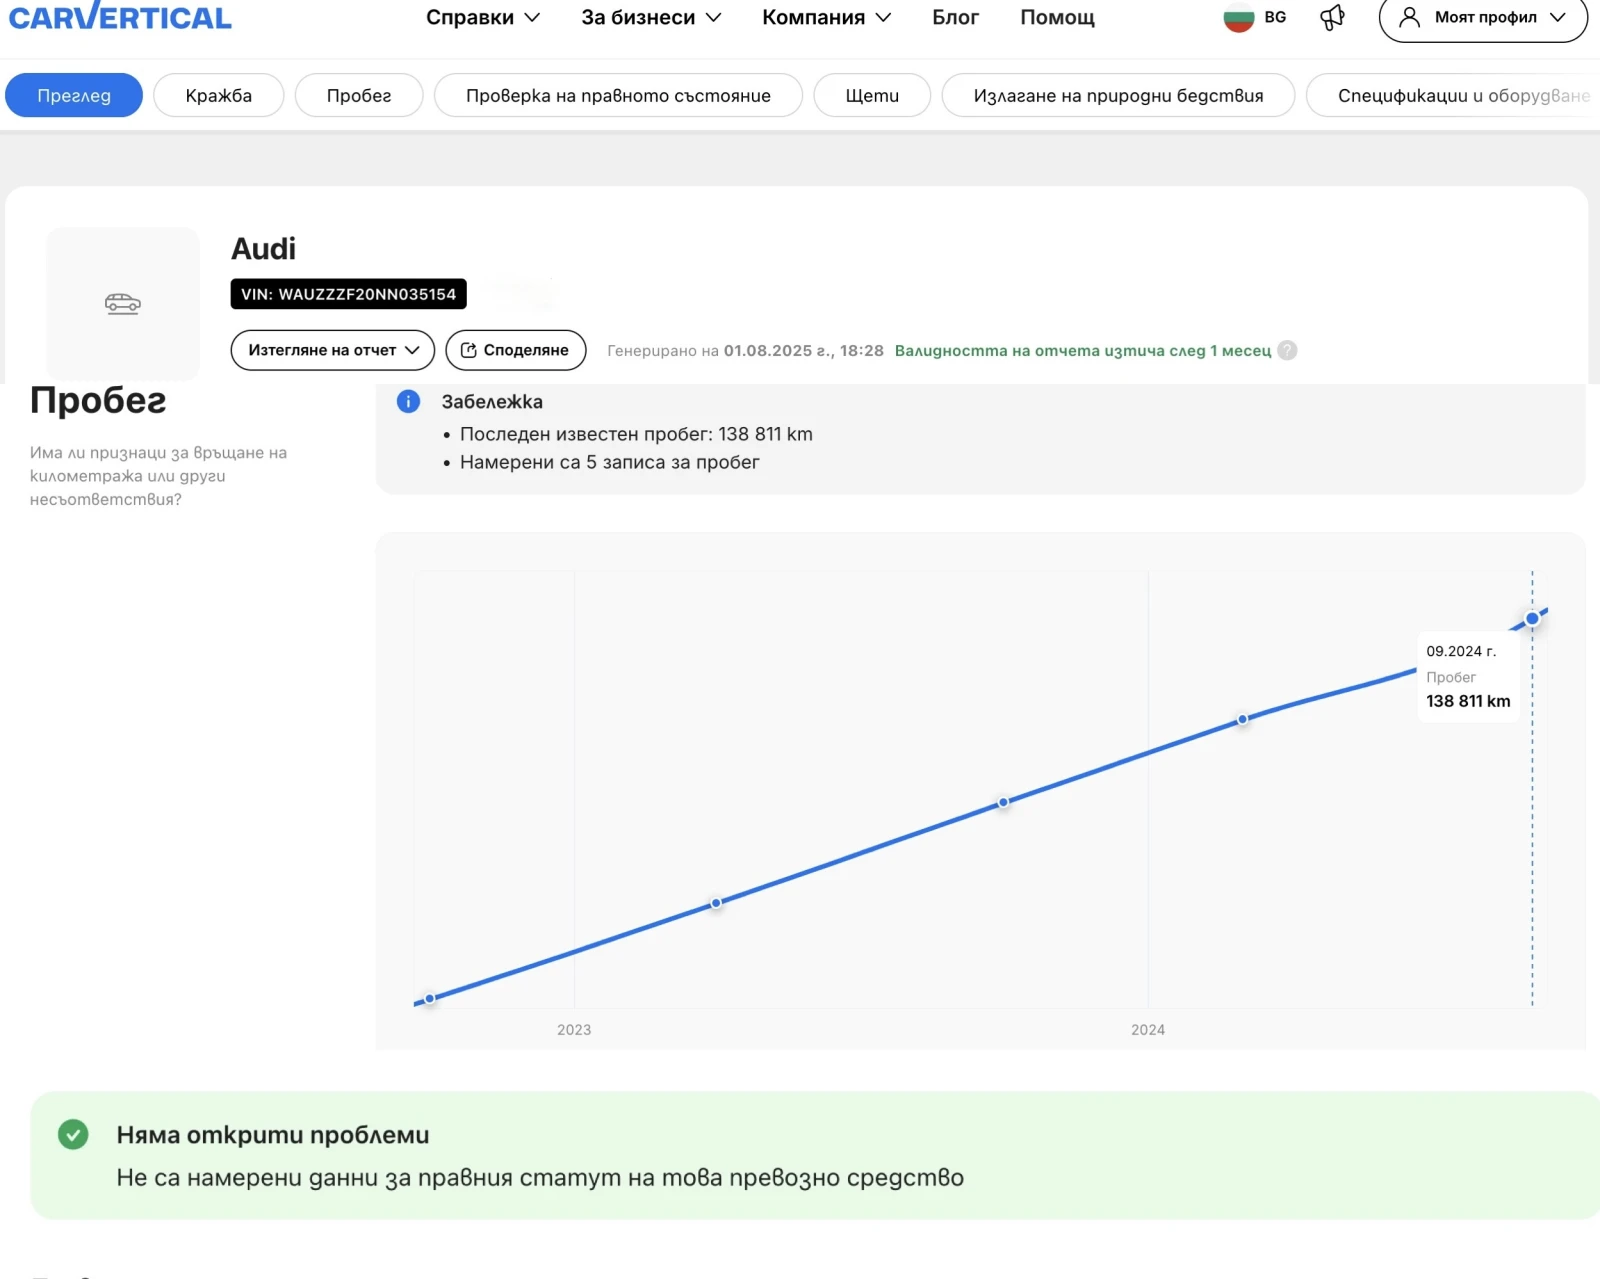
Task: Click the 09.2024 mileage data point
Action: click(1532, 619)
